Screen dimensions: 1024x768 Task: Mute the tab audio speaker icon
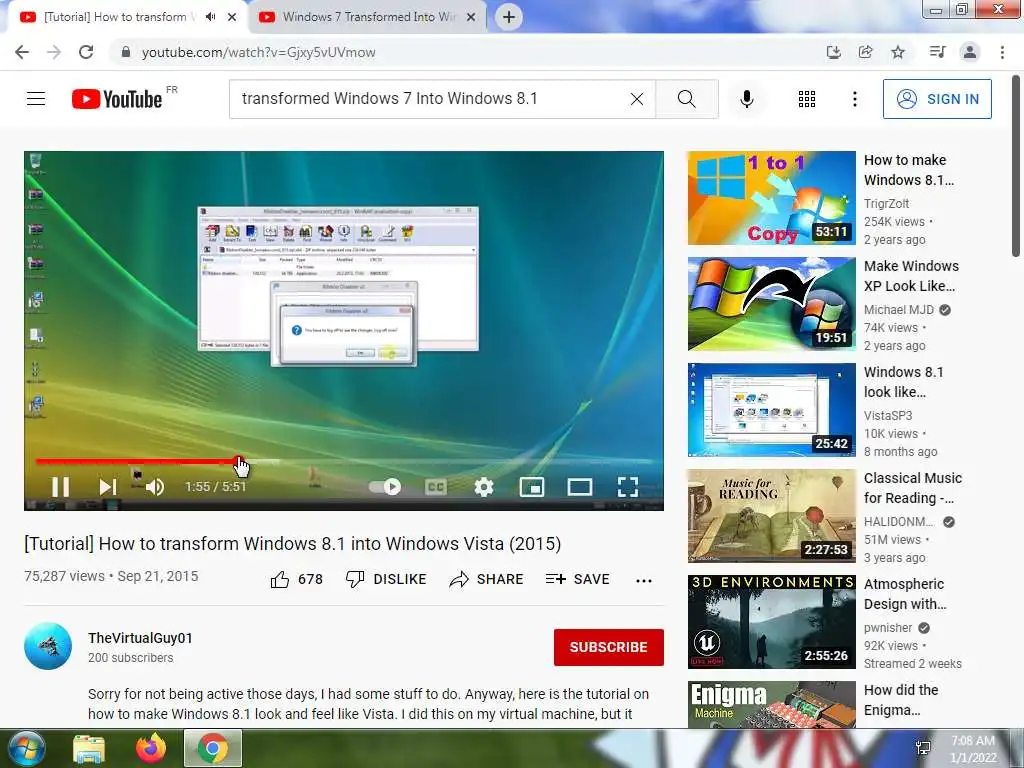pyautogui.click(x=210, y=17)
